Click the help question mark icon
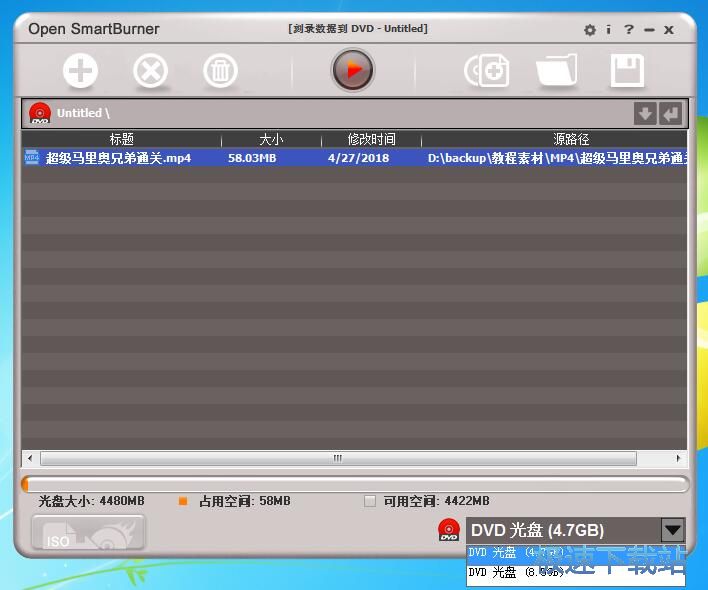 [x=629, y=30]
